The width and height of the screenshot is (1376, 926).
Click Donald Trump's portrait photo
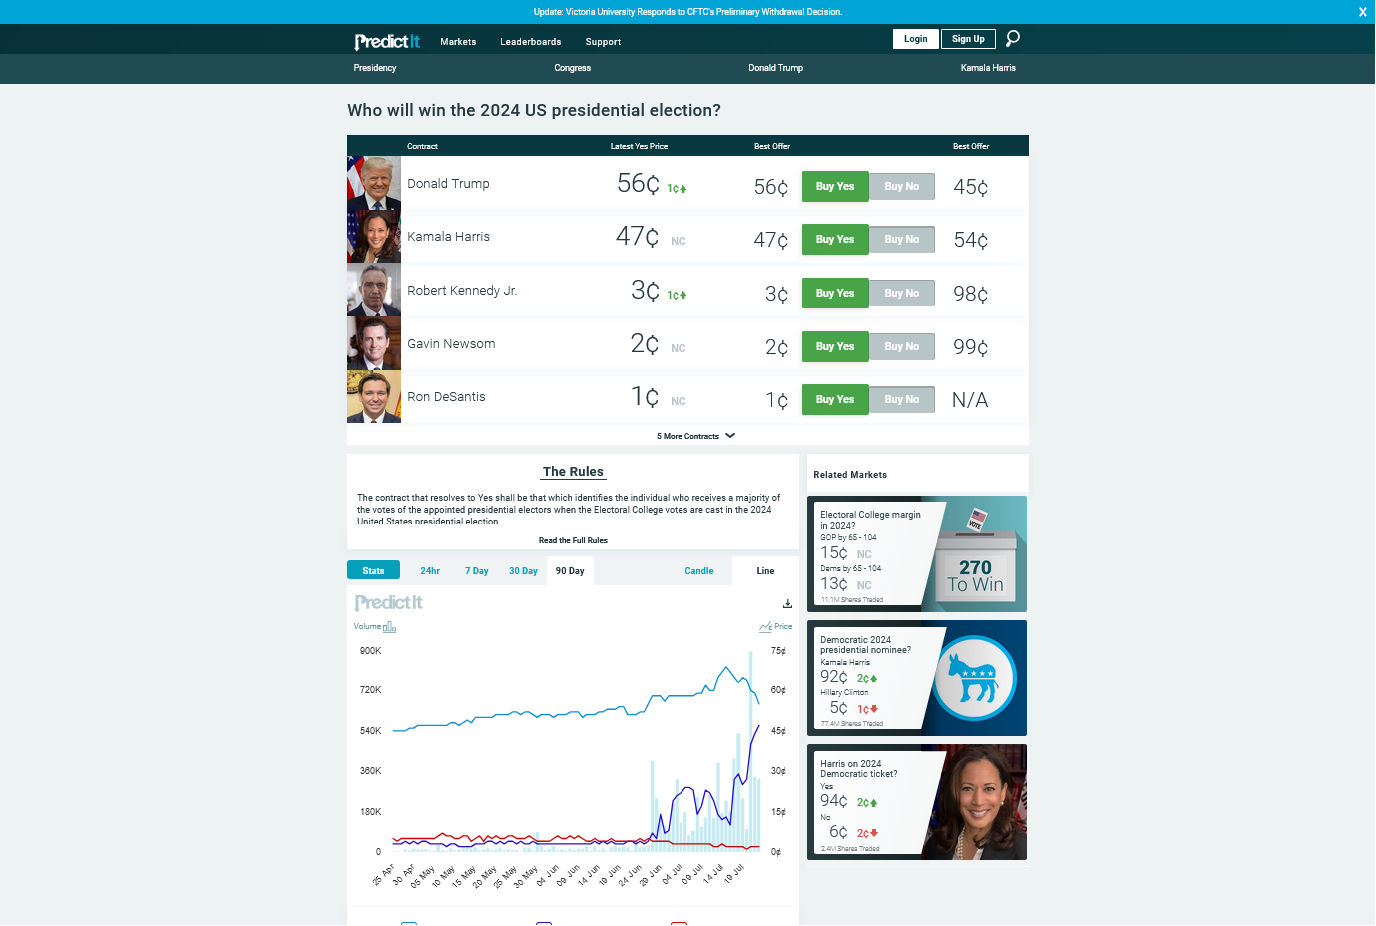[374, 183]
